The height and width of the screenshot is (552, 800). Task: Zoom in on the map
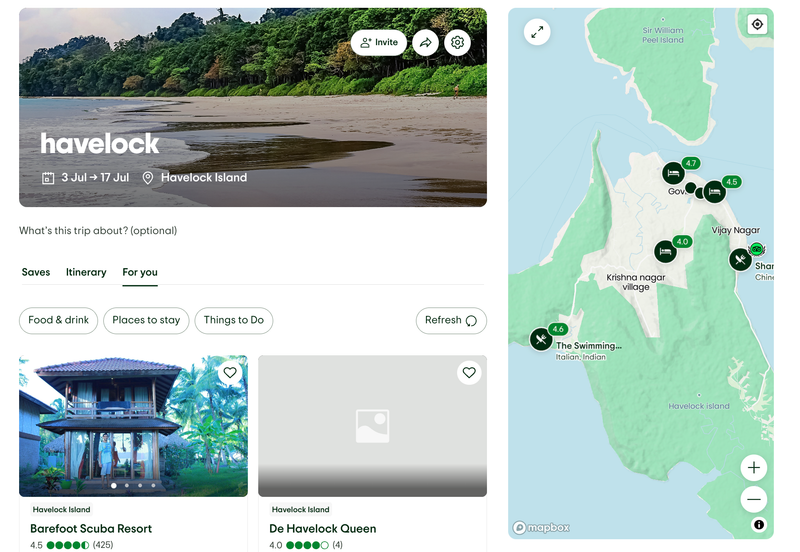coord(754,467)
